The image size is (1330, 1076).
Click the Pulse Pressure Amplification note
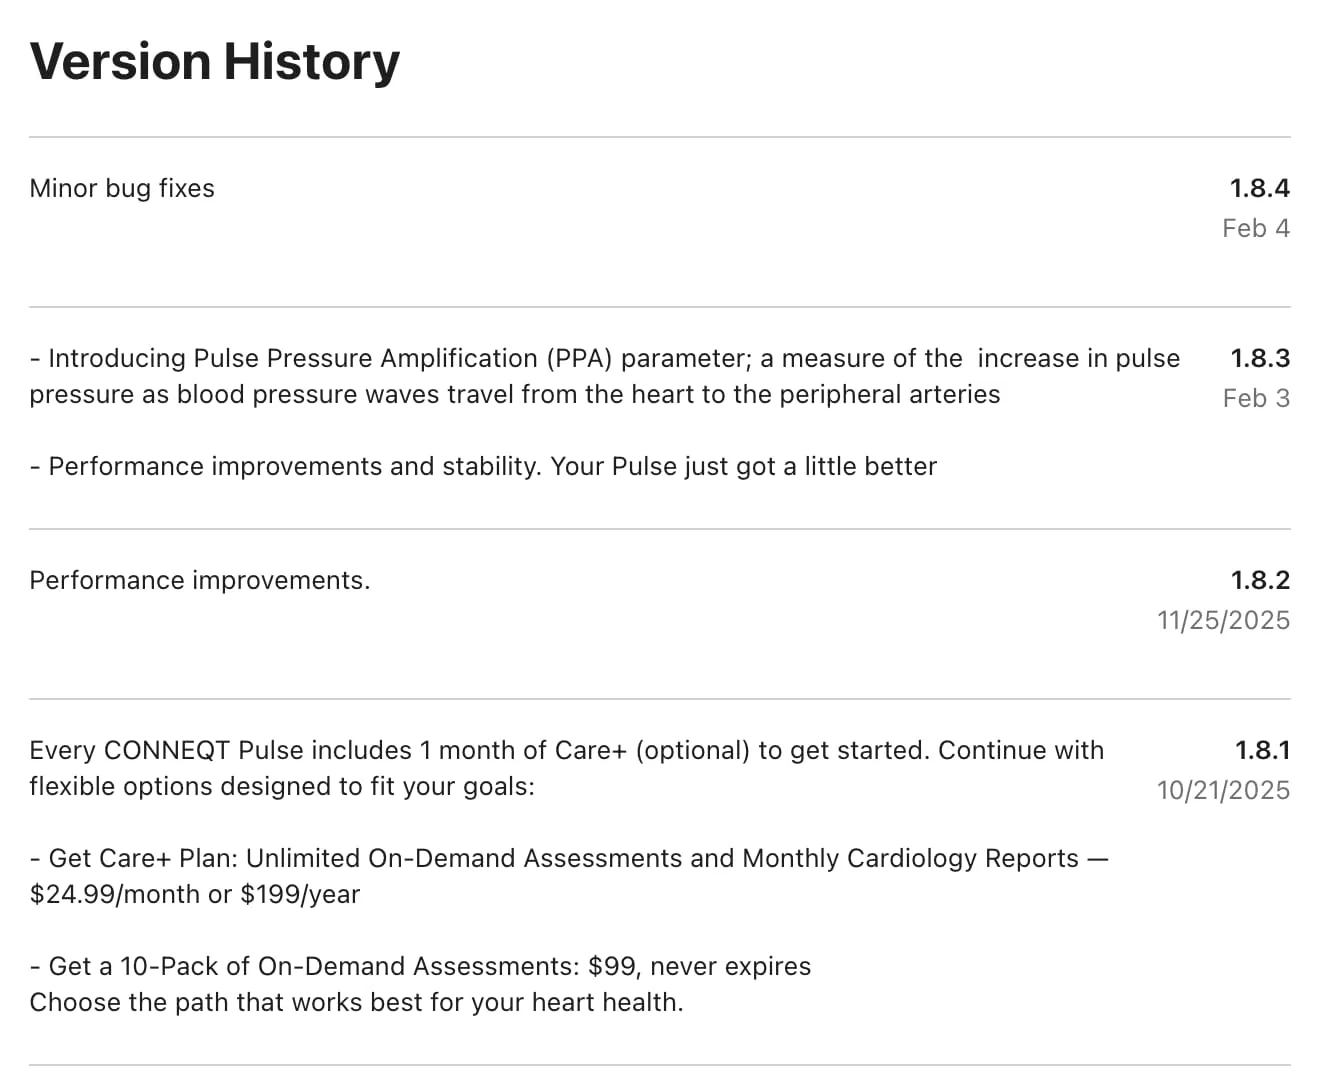coord(605,376)
